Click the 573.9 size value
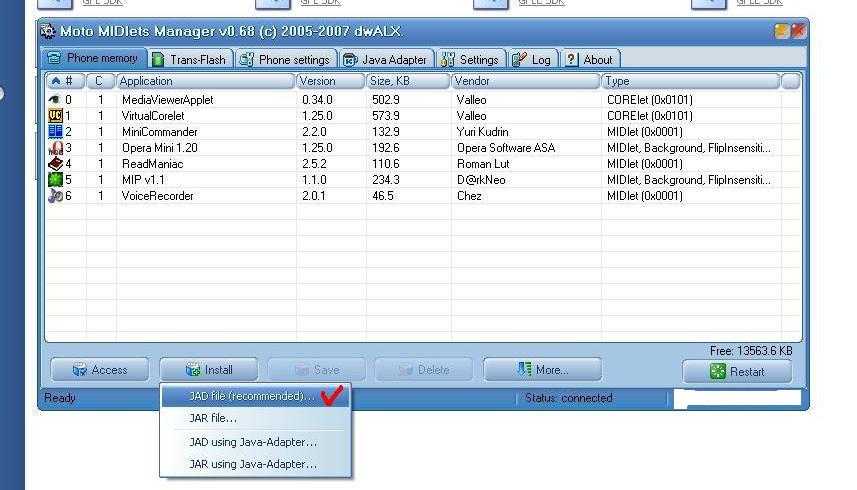Screen dimensions: 857x490 [386, 116]
